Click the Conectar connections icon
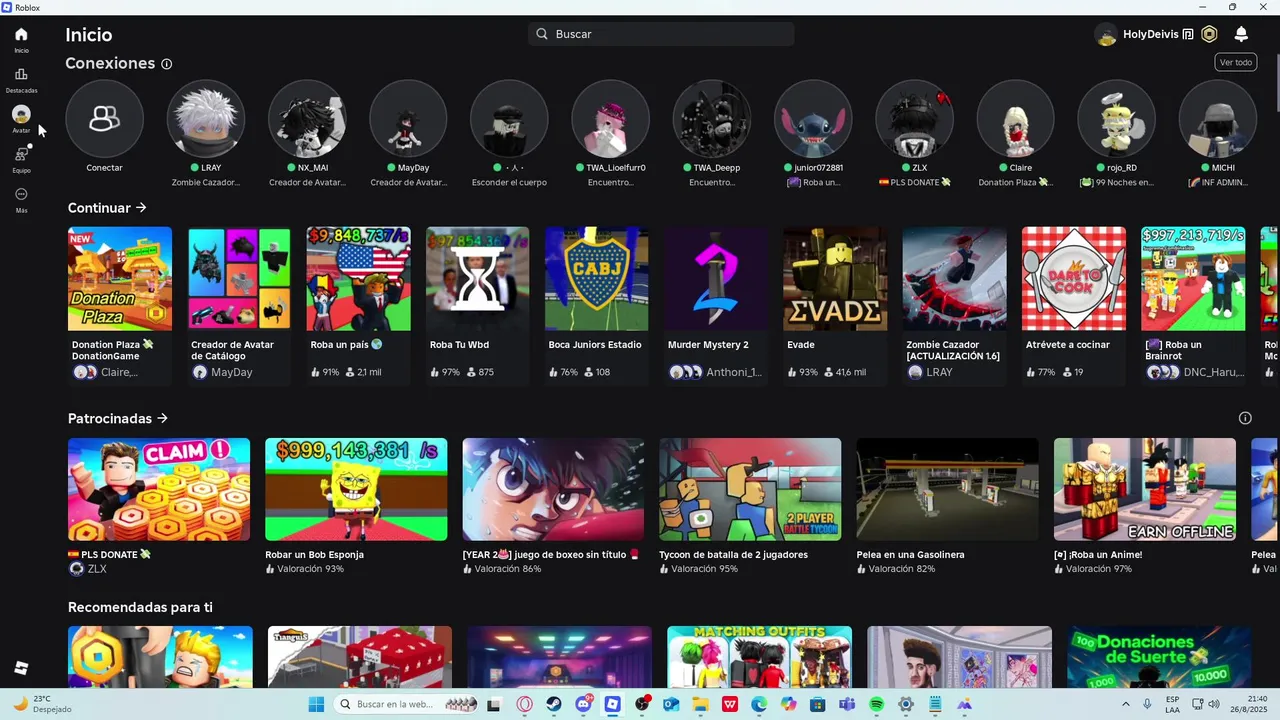The width and height of the screenshot is (1280, 720). tap(104, 118)
